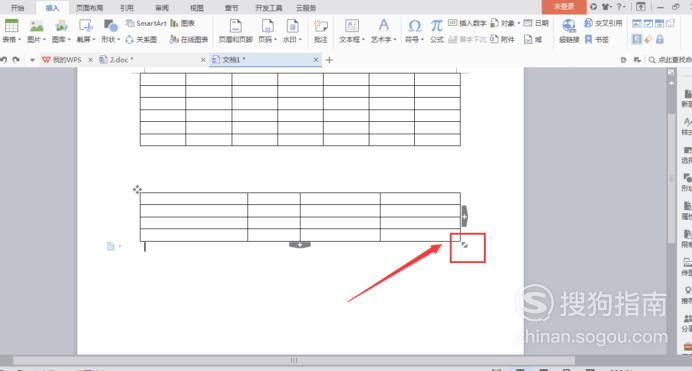The width and height of the screenshot is (692, 371).
Task: Insert a 批注 comment
Action: [x=320, y=31]
